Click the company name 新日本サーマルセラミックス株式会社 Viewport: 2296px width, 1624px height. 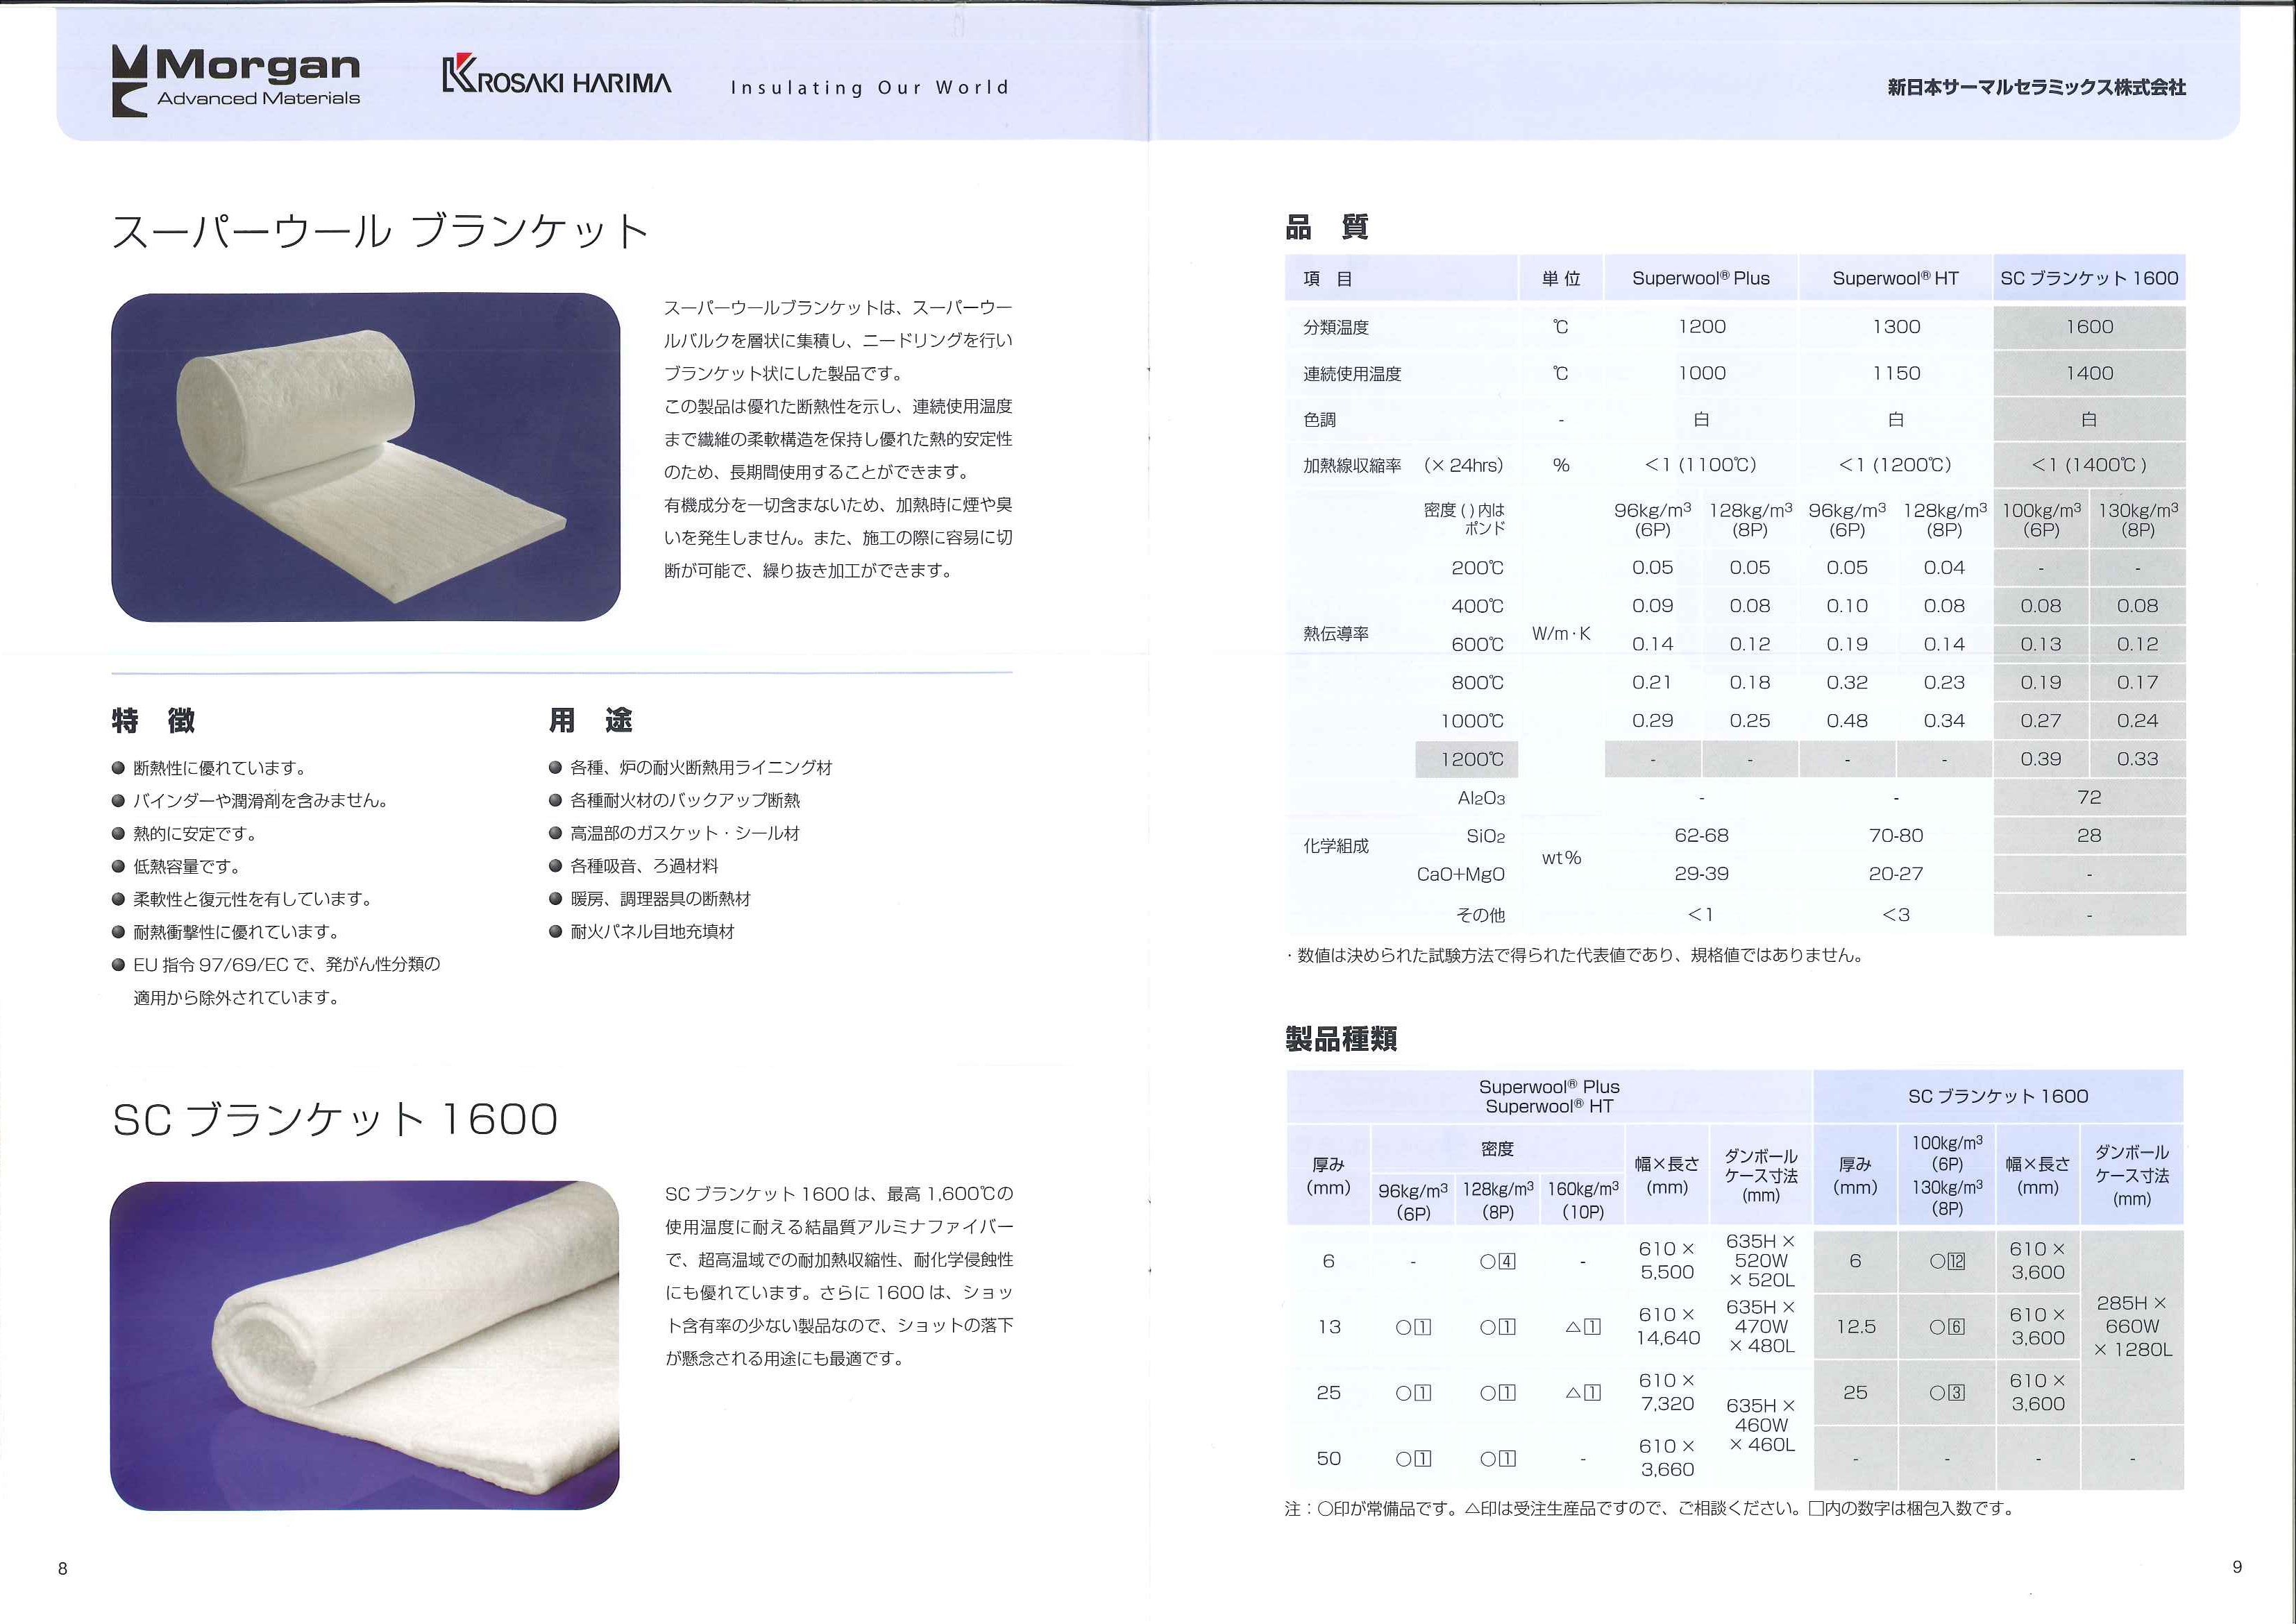[x=2037, y=88]
